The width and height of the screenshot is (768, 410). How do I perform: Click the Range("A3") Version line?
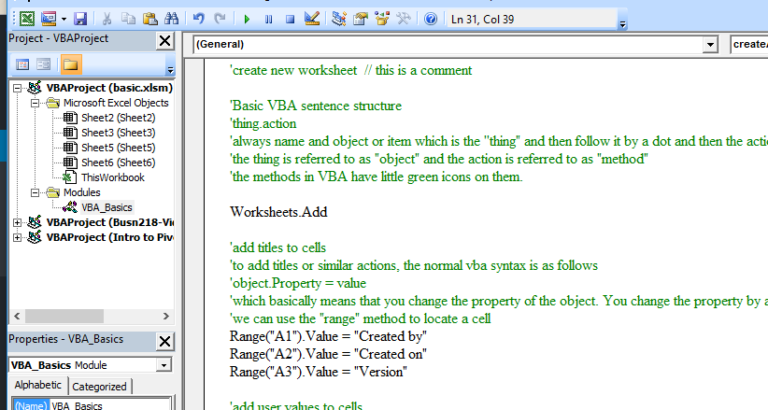point(318,372)
